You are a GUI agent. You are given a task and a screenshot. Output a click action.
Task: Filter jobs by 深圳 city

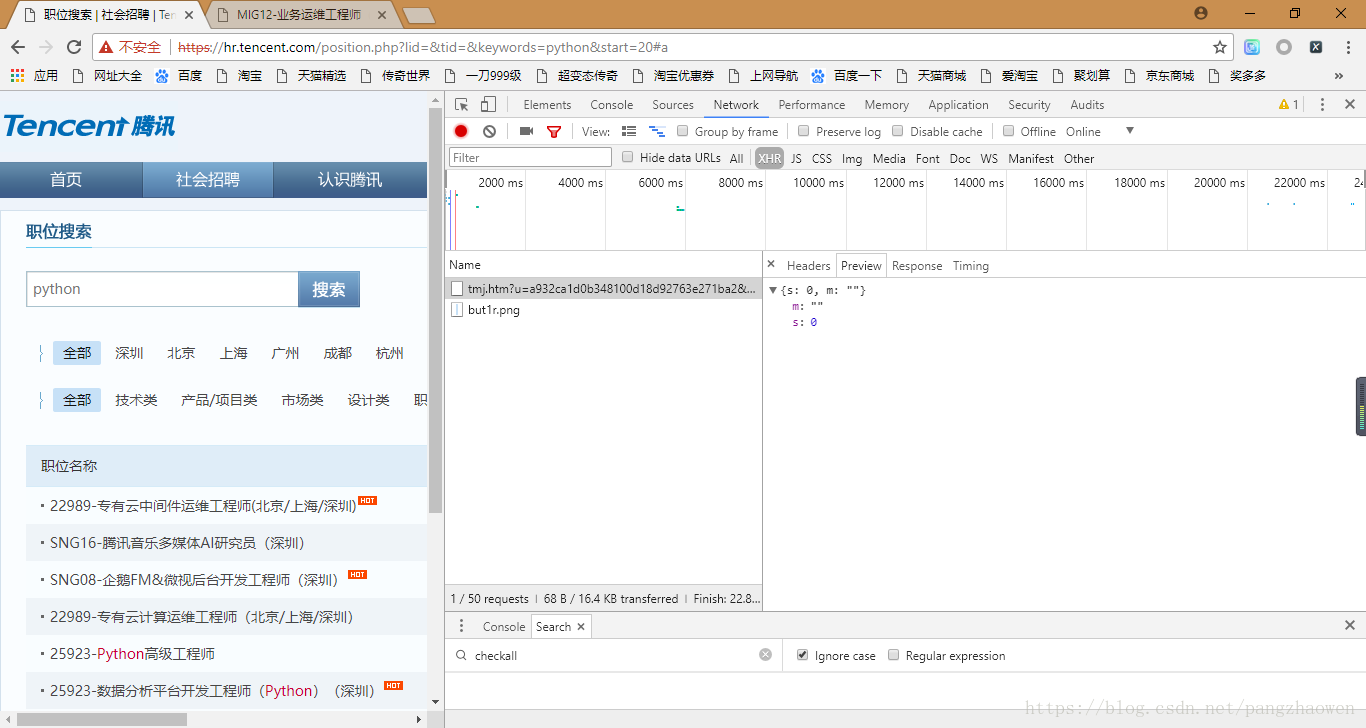pyautogui.click(x=129, y=353)
